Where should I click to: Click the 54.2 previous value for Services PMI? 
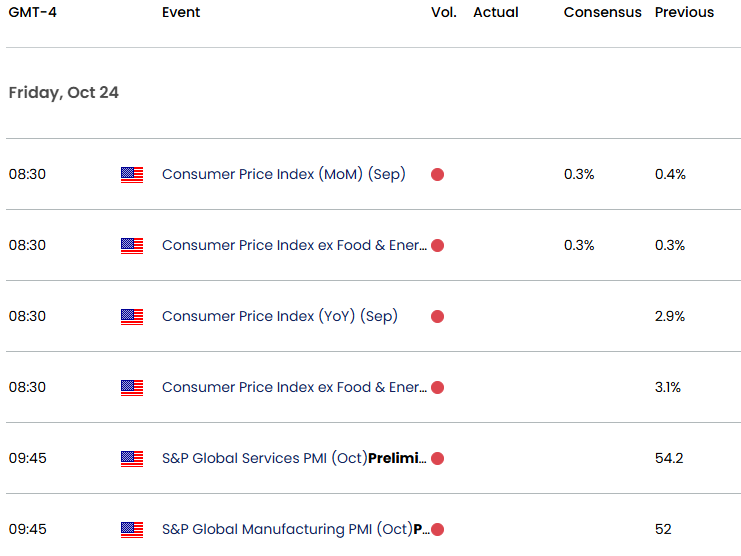point(669,458)
